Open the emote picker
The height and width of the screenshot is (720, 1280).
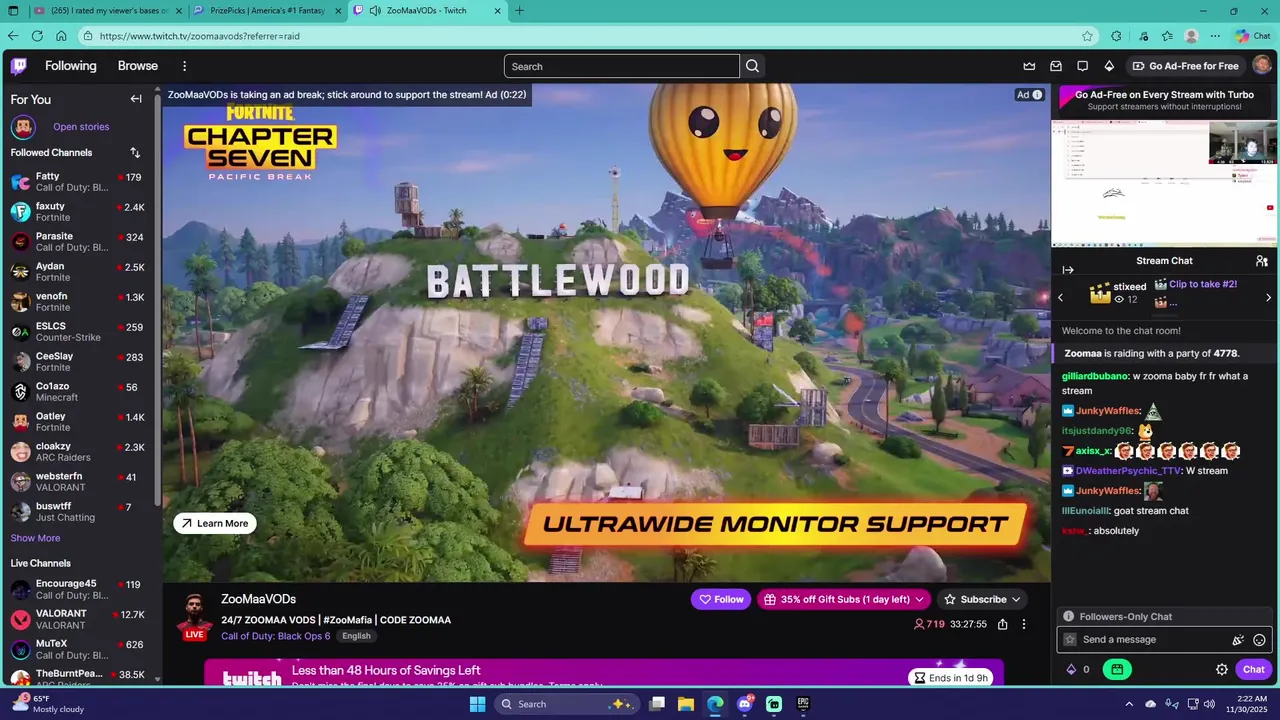pyautogui.click(x=1259, y=640)
